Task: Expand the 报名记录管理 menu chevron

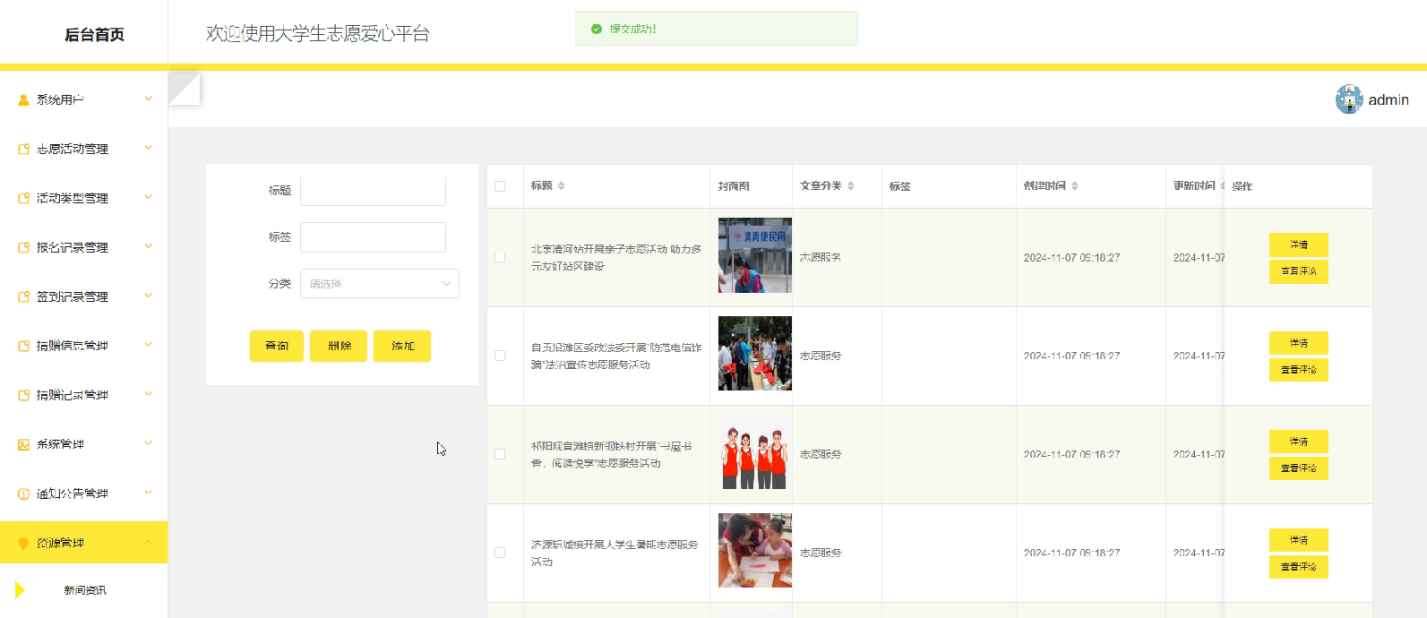Action: coord(148,246)
